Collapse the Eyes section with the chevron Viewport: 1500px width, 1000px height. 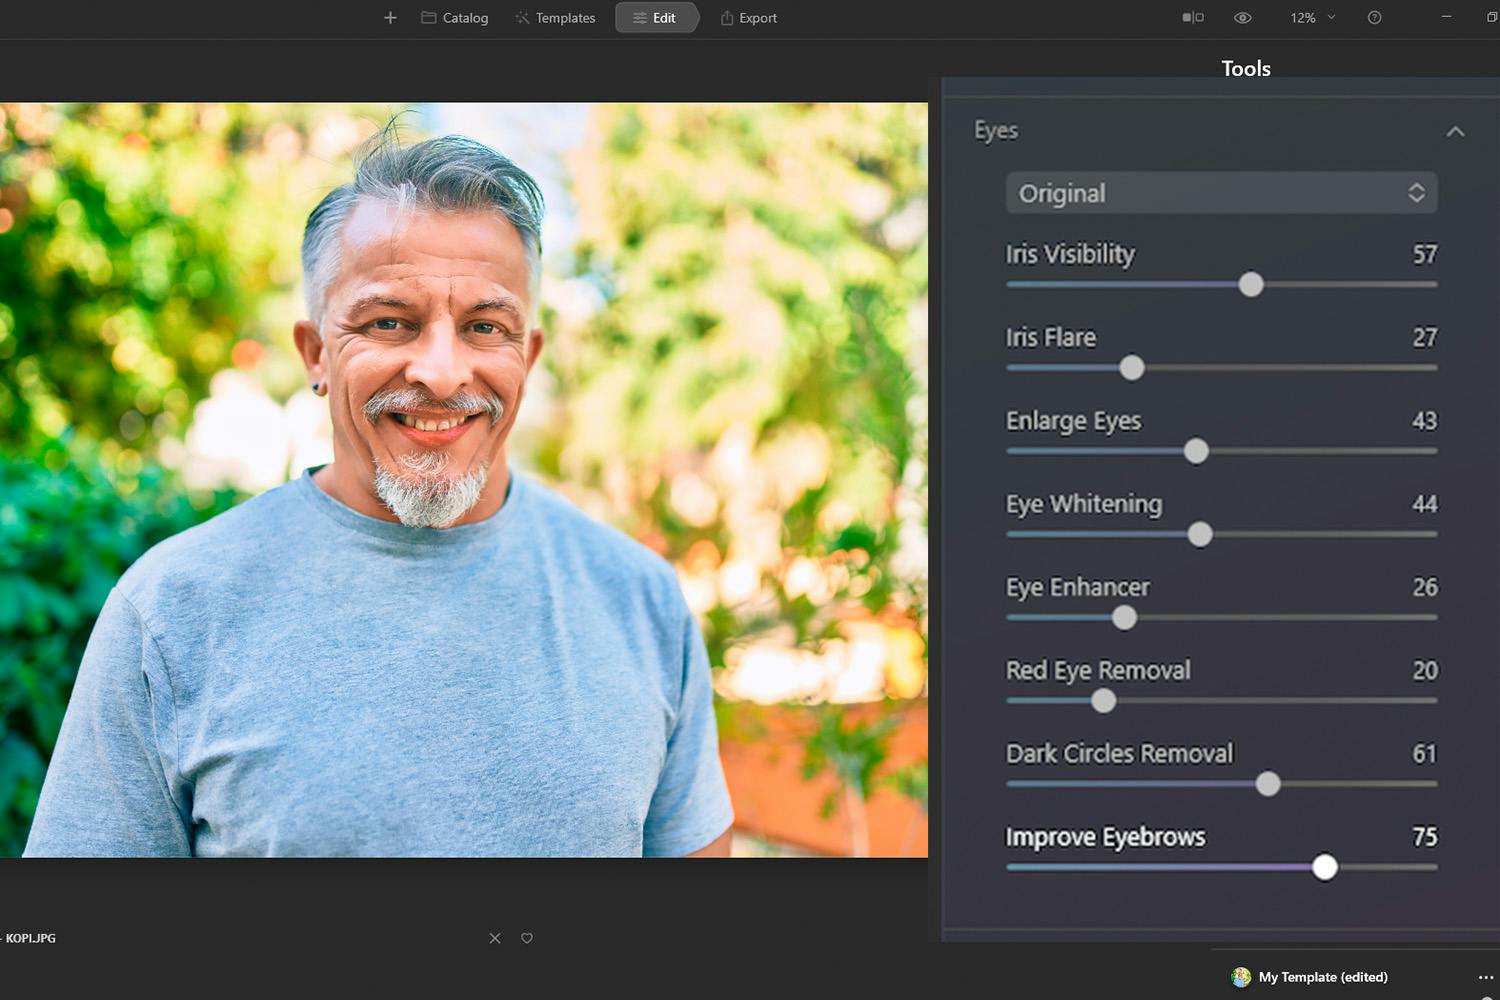1455,131
